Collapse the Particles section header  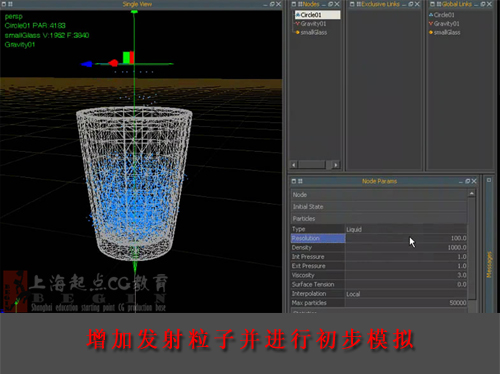(379, 219)
